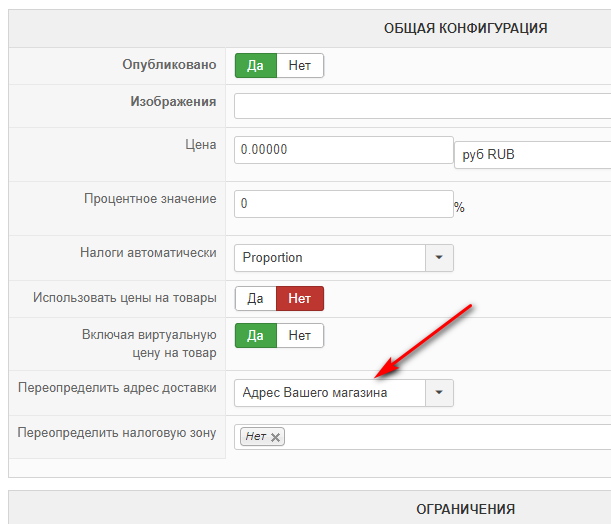Image resolution: width=611 pixels, height=524 pixels.
Task: Expand the Адрес Вашего магазина dropdown arrow
Action: click(439, 393)
